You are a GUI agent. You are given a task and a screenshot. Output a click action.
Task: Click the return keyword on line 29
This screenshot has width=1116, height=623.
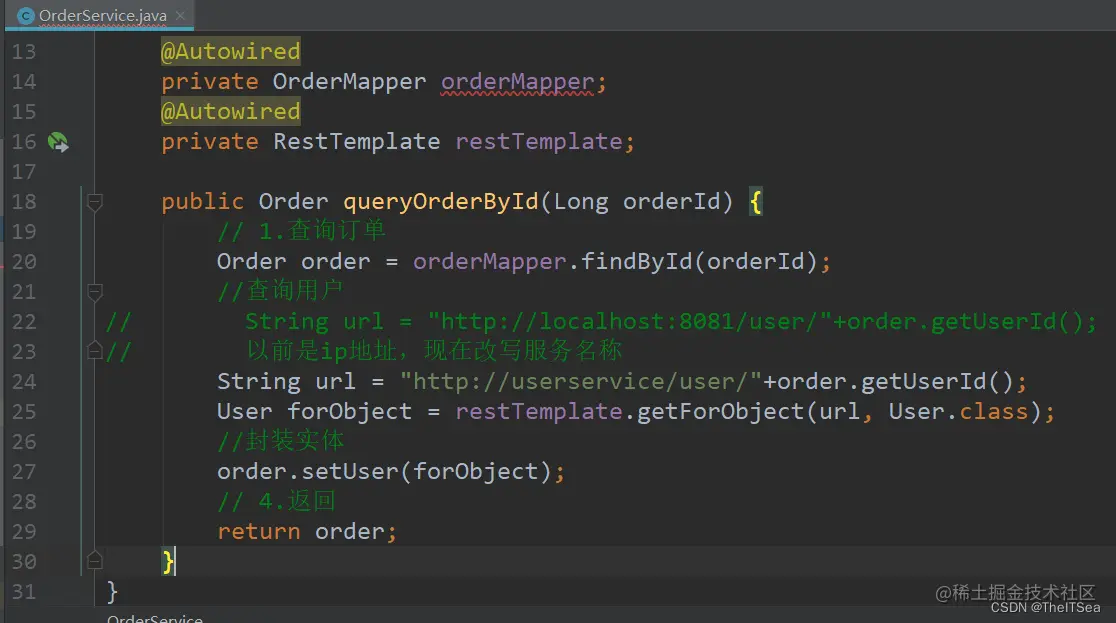(259, 532)
